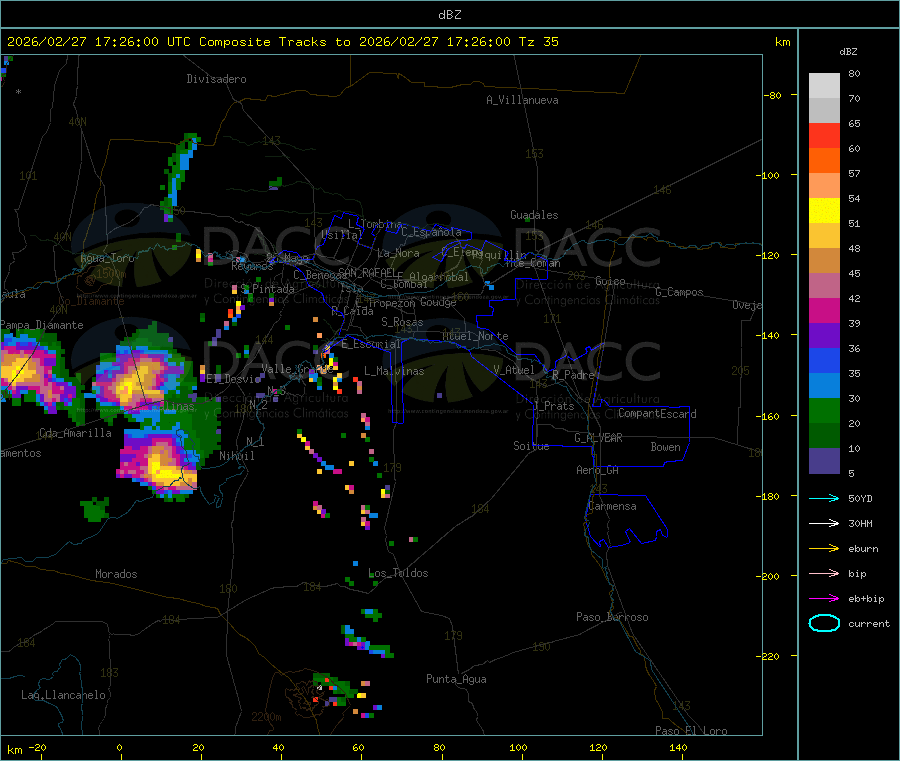The width and height of the screenshot is (900, 761).
Task: Click the 'Guadales' map label
Action: (x=534, y=215)
